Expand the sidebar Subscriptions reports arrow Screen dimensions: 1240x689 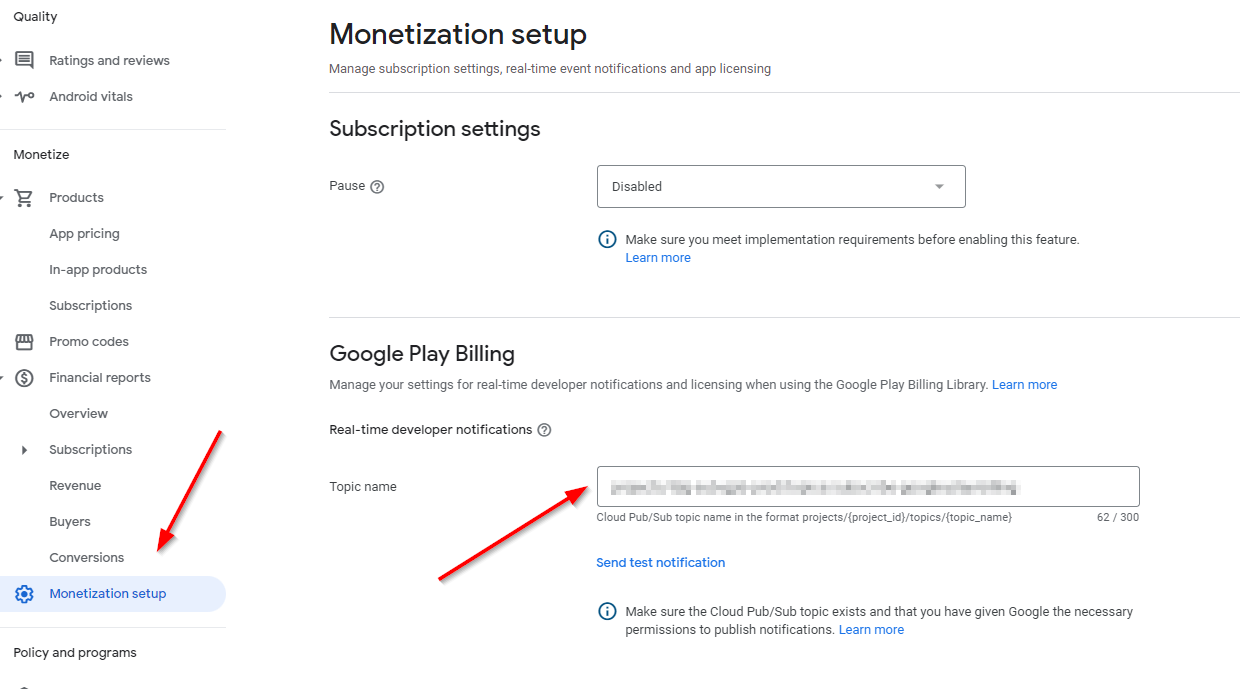pos(24,450)
